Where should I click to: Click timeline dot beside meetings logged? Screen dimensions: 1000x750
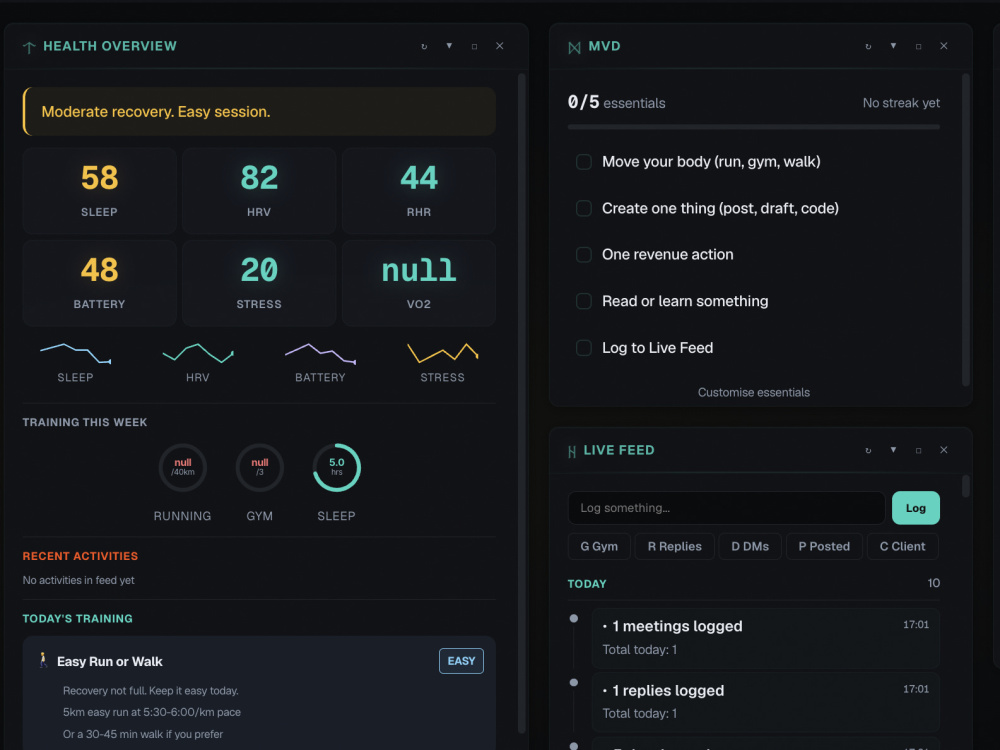[573, 619]
